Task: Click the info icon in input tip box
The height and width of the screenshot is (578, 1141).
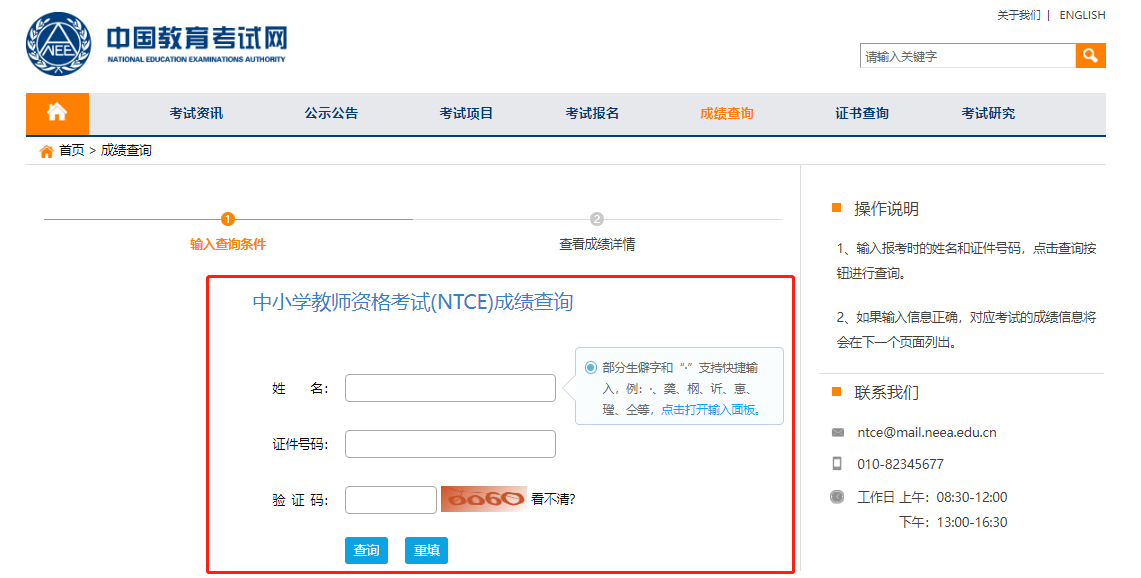Action: [x=590, y=367]
